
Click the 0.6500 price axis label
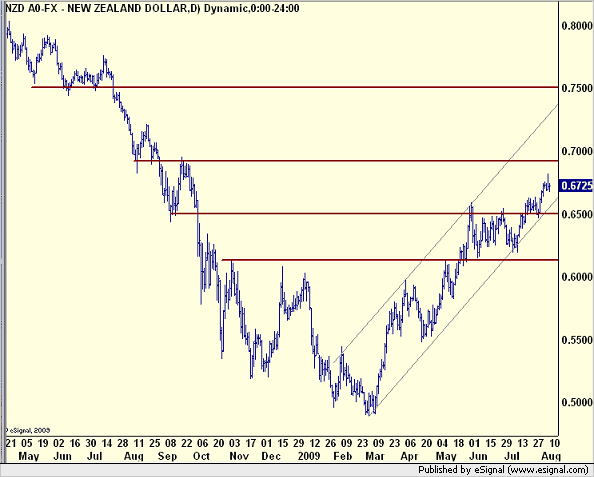pyautogui.click(x=577, y=214)
